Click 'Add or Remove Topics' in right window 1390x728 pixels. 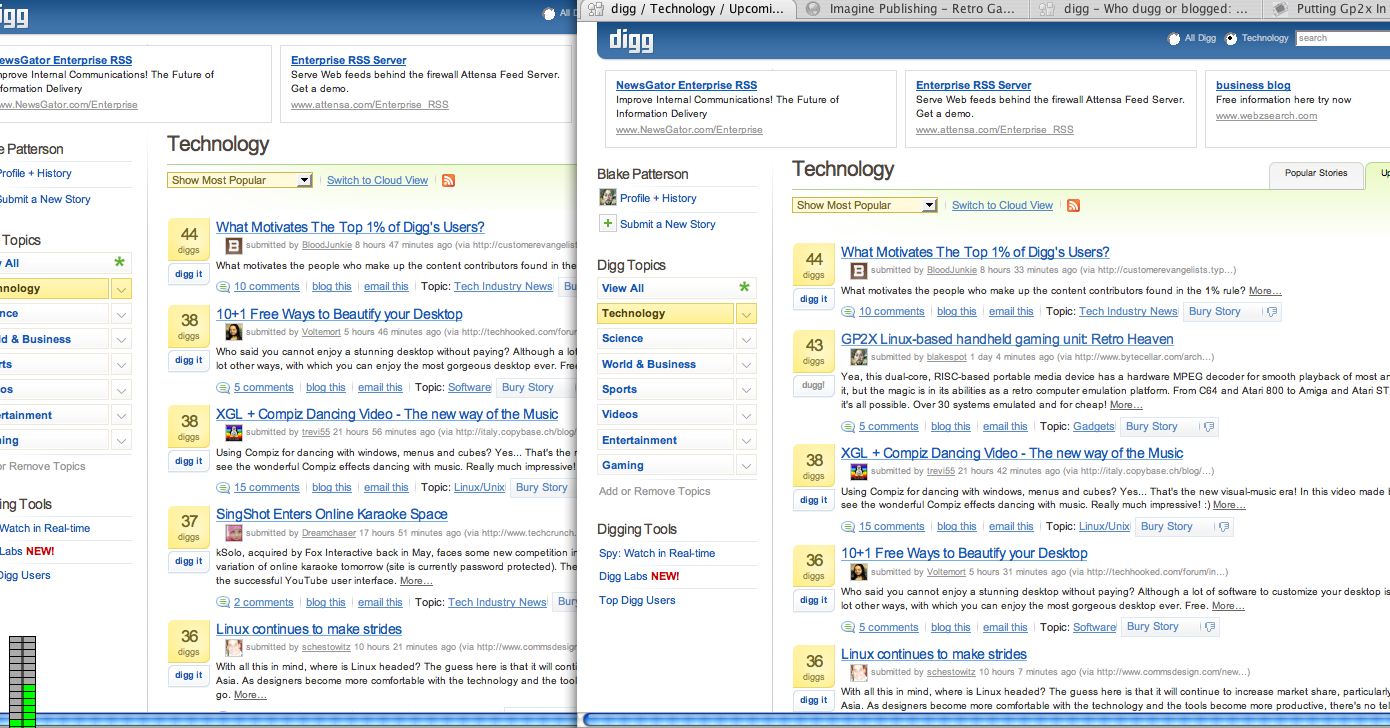(x=654, y=491)
